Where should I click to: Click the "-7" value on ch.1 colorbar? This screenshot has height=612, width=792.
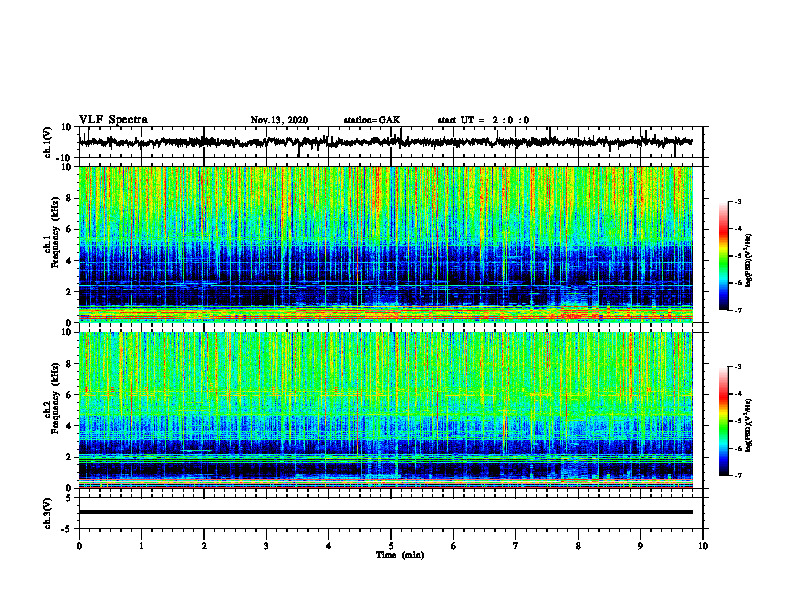click(x=738, y=310)
